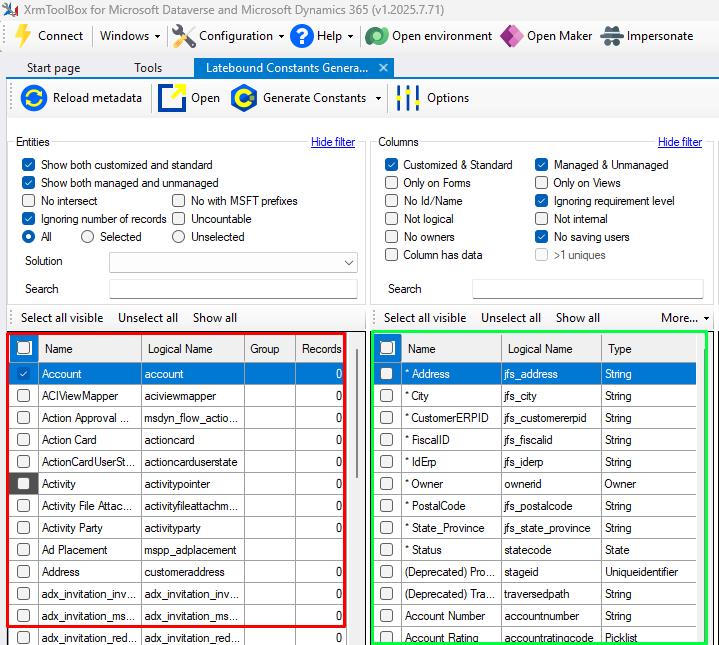Image resolution: width=719 pixels, height=645 pixels.
Task: Click Show all for entities
Action: 215,318
